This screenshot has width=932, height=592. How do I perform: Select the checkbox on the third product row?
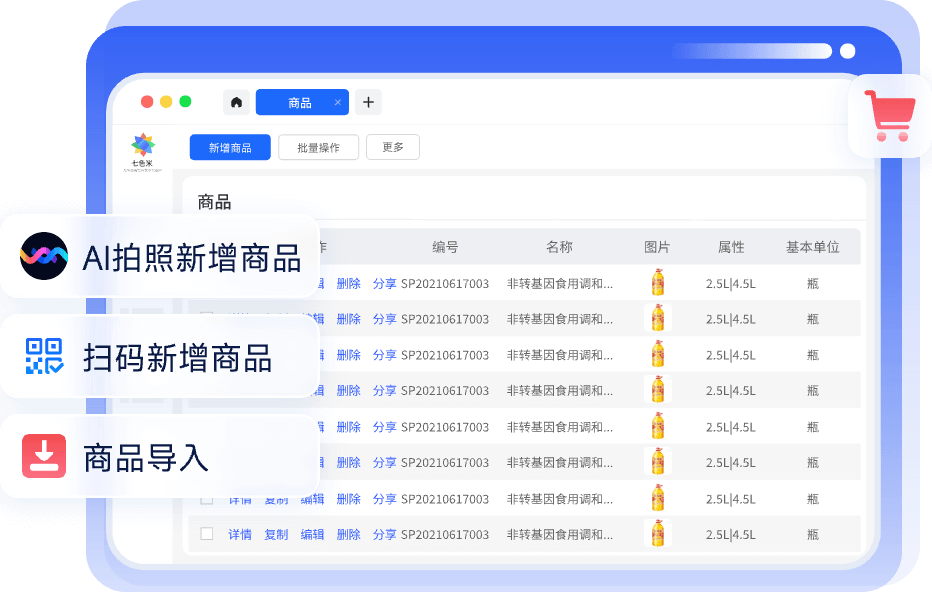click(x=206, y=354)
